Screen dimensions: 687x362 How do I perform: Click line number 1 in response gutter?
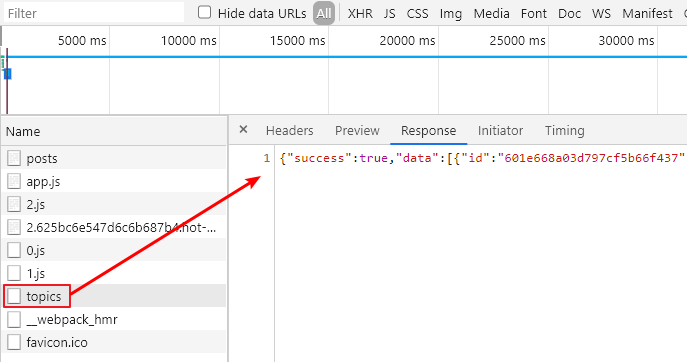coord(267,158)
